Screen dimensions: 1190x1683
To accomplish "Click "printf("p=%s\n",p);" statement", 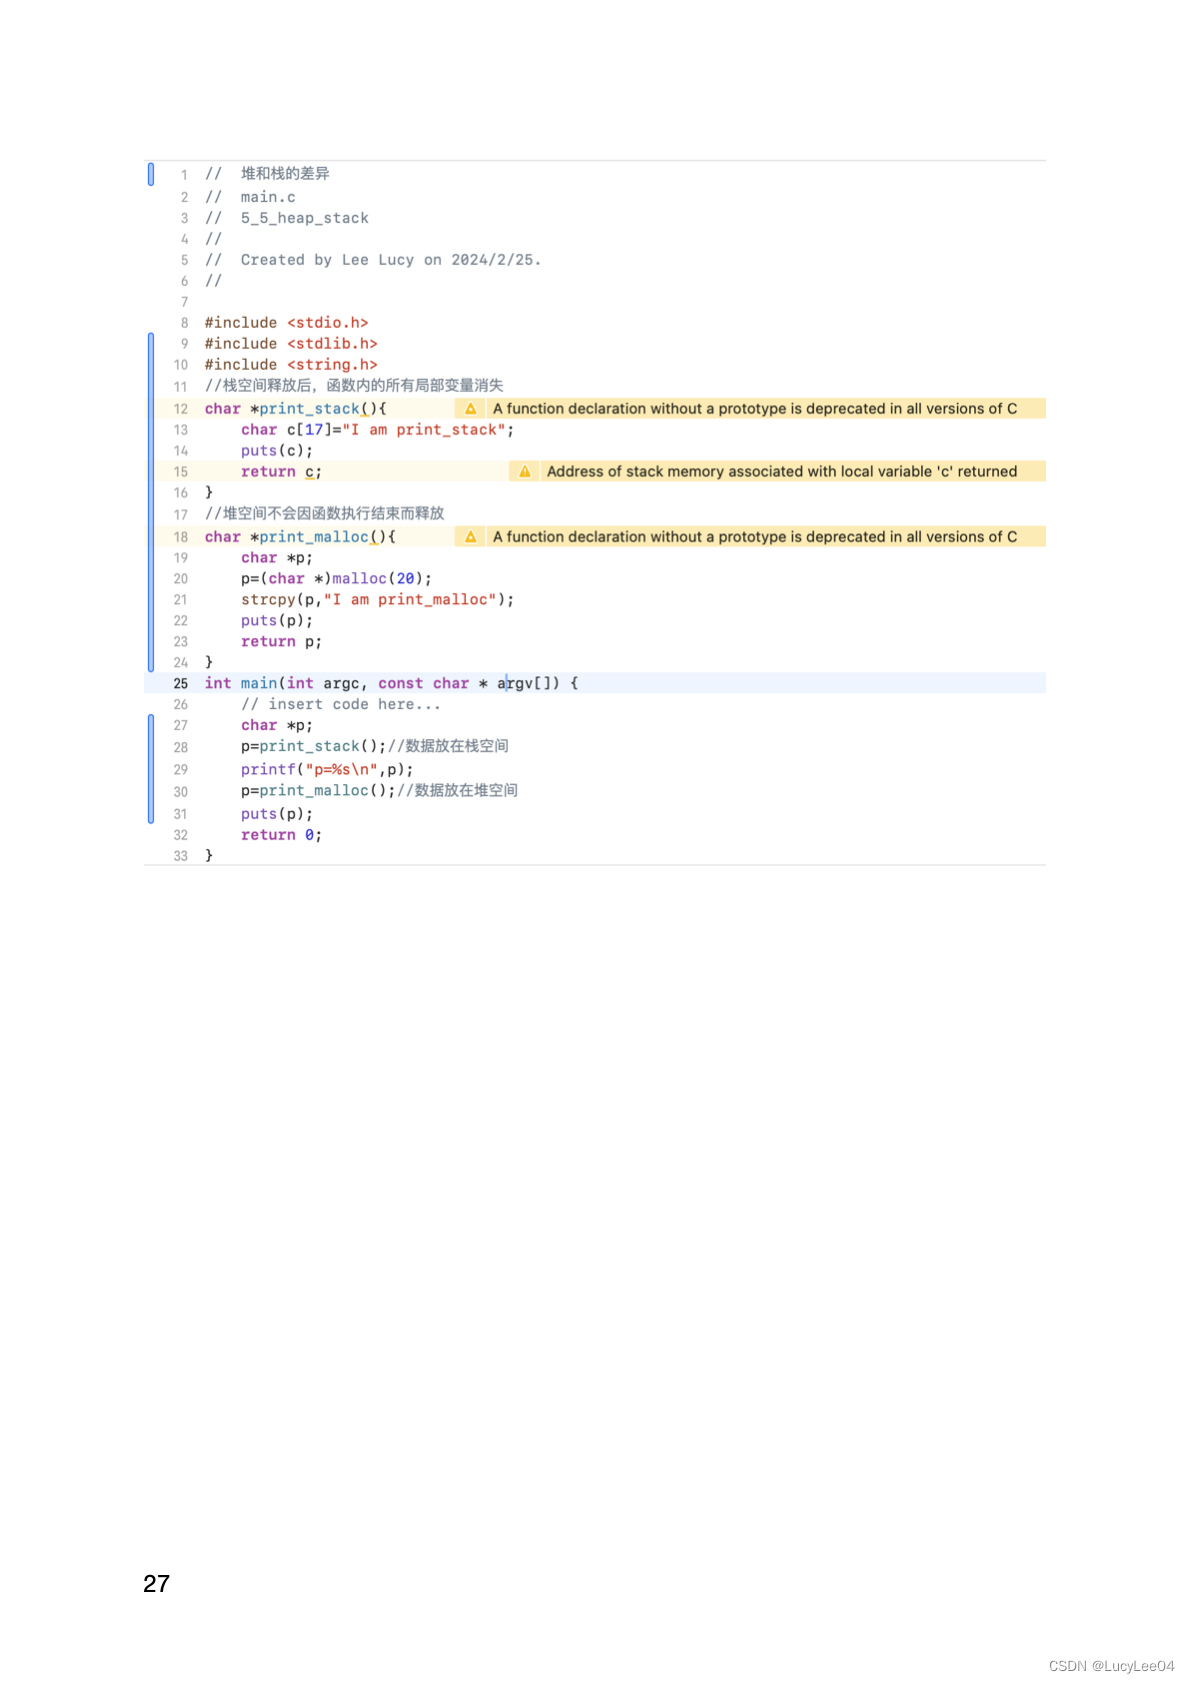I will [x=327, y=770].
